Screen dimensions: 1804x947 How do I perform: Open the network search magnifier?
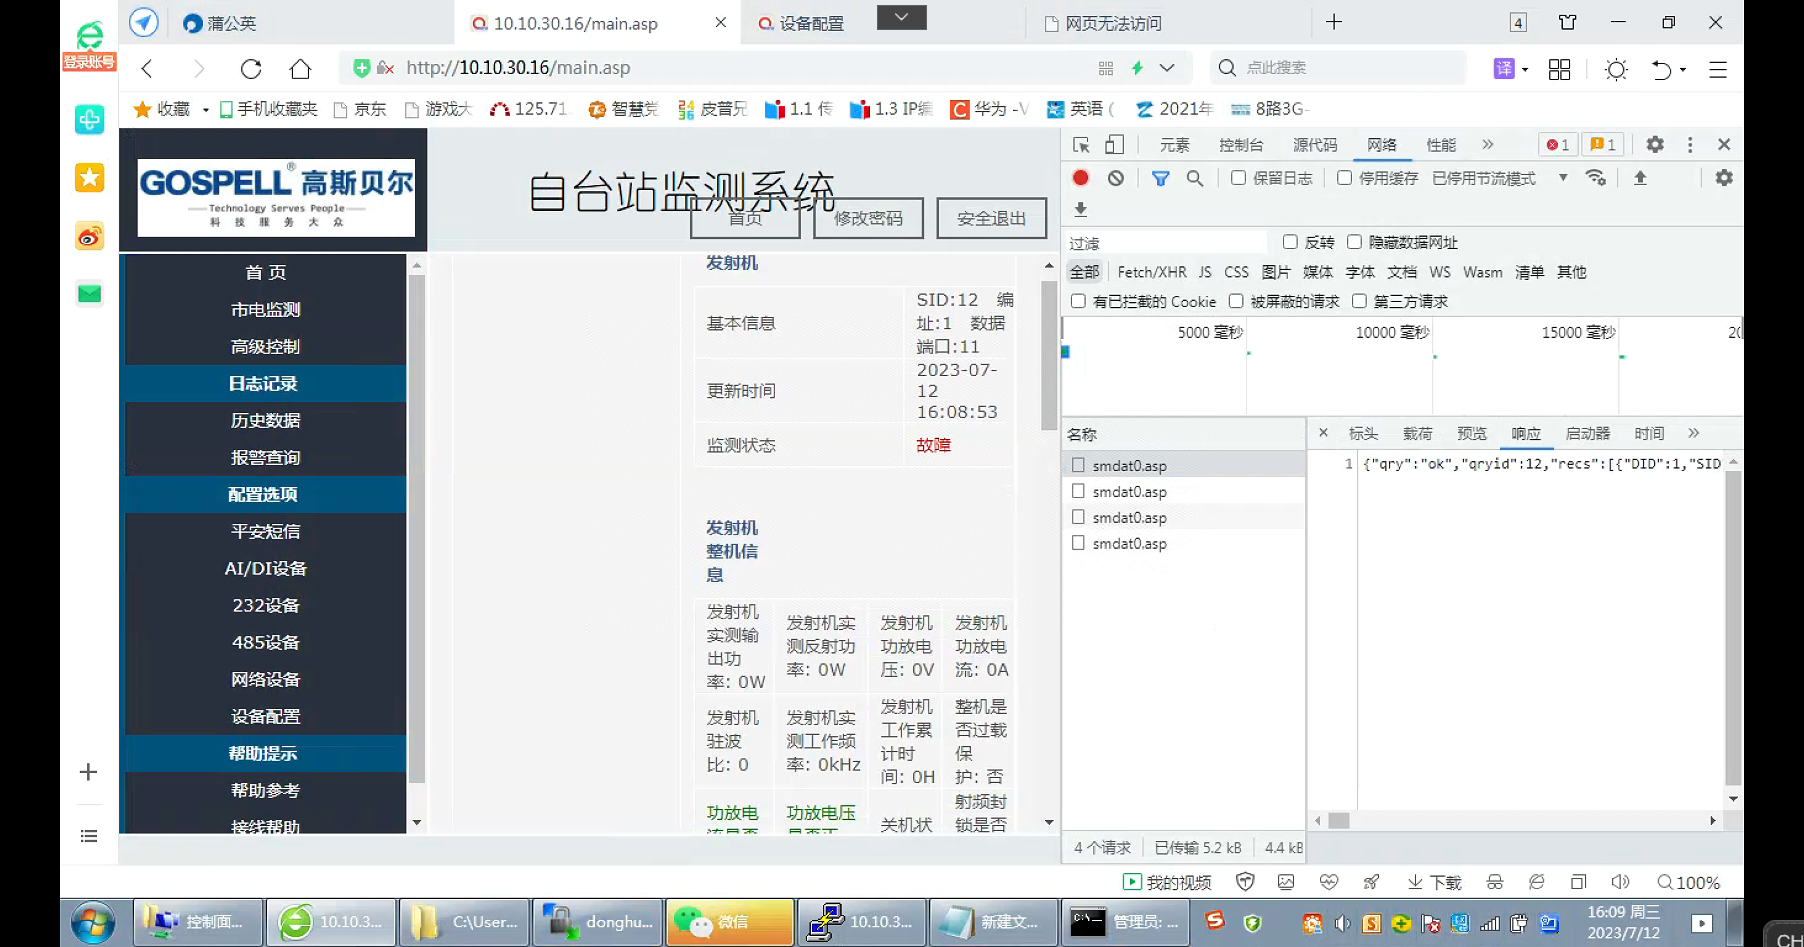tap(1194, 178)
